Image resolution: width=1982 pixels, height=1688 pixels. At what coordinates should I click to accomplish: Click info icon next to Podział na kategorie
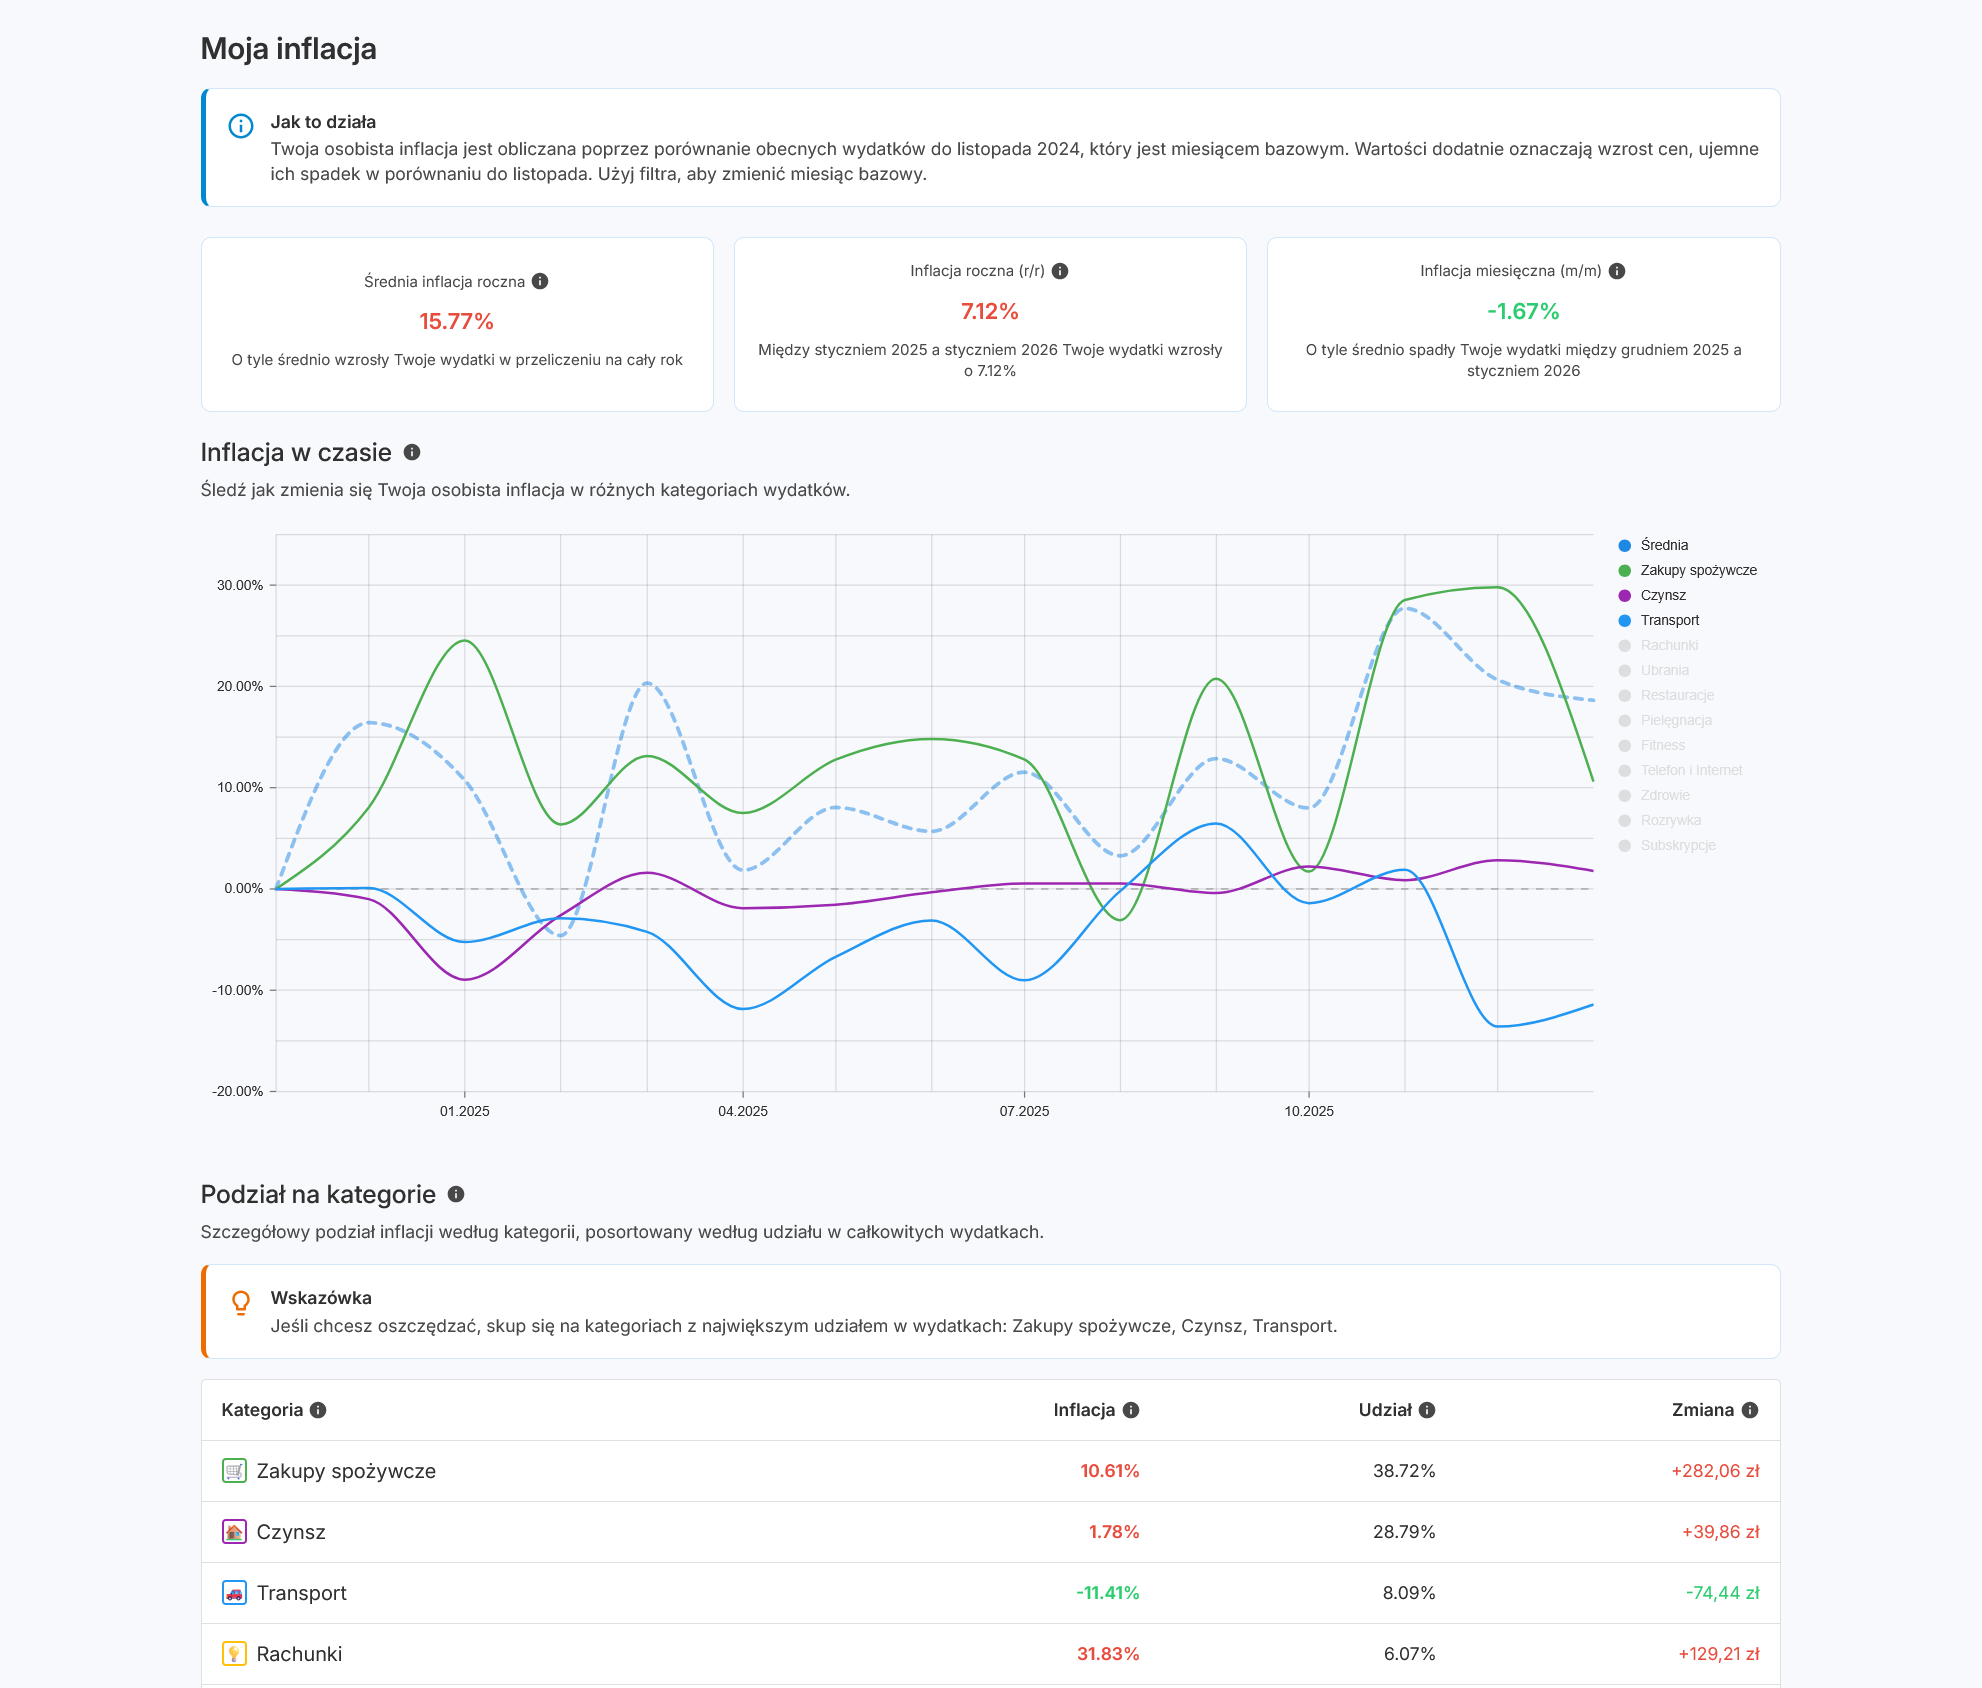click(456, 1194)
